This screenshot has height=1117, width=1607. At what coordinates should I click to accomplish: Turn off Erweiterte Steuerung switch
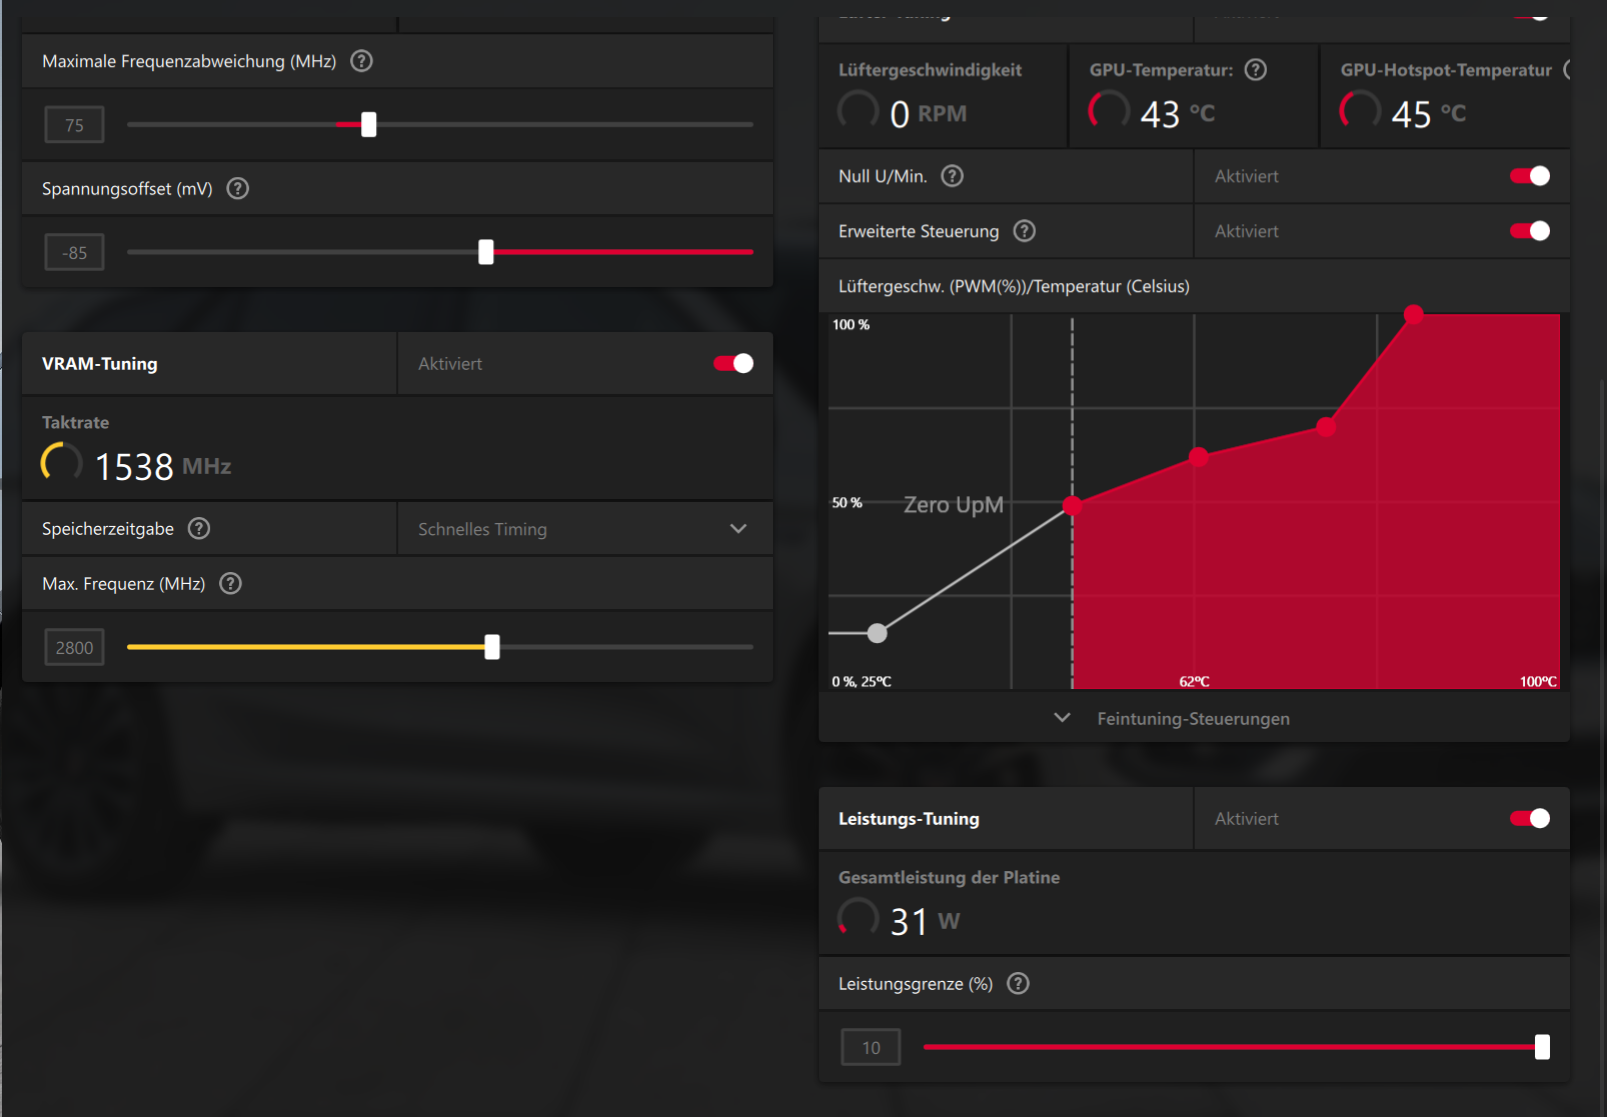(x=1530, y=231)
